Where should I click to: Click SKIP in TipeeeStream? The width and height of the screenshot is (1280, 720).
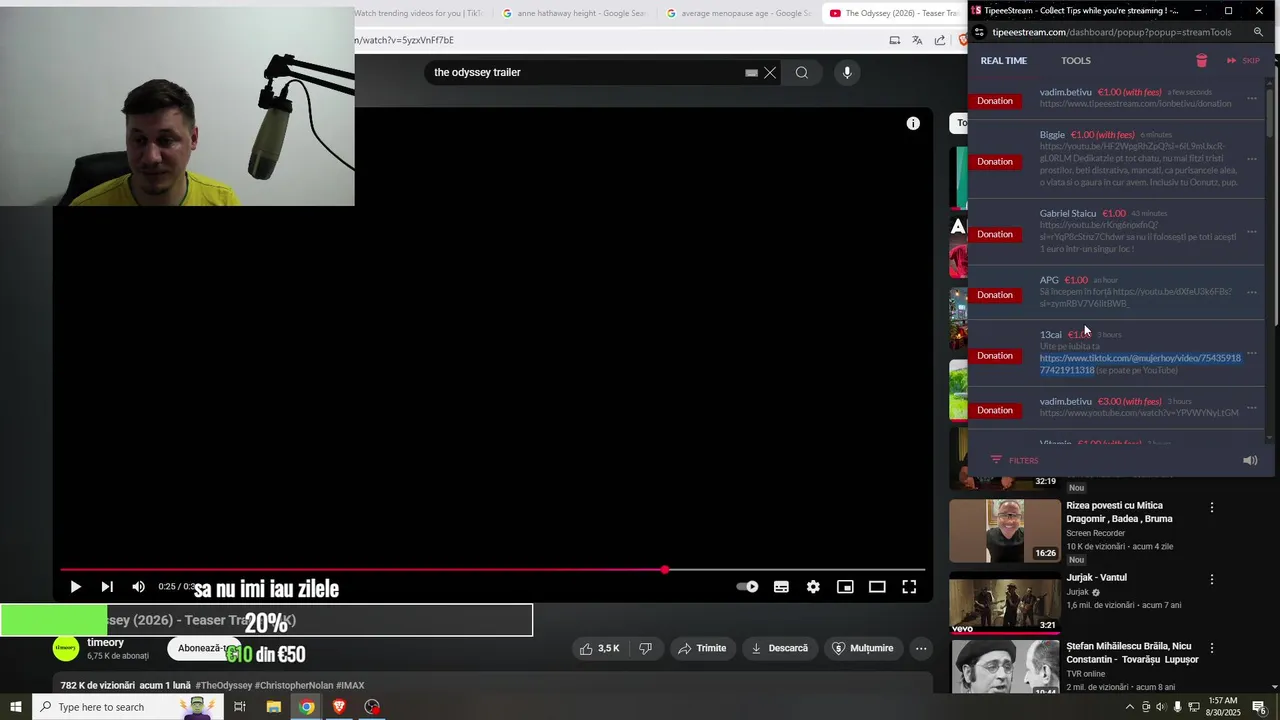1243,61
